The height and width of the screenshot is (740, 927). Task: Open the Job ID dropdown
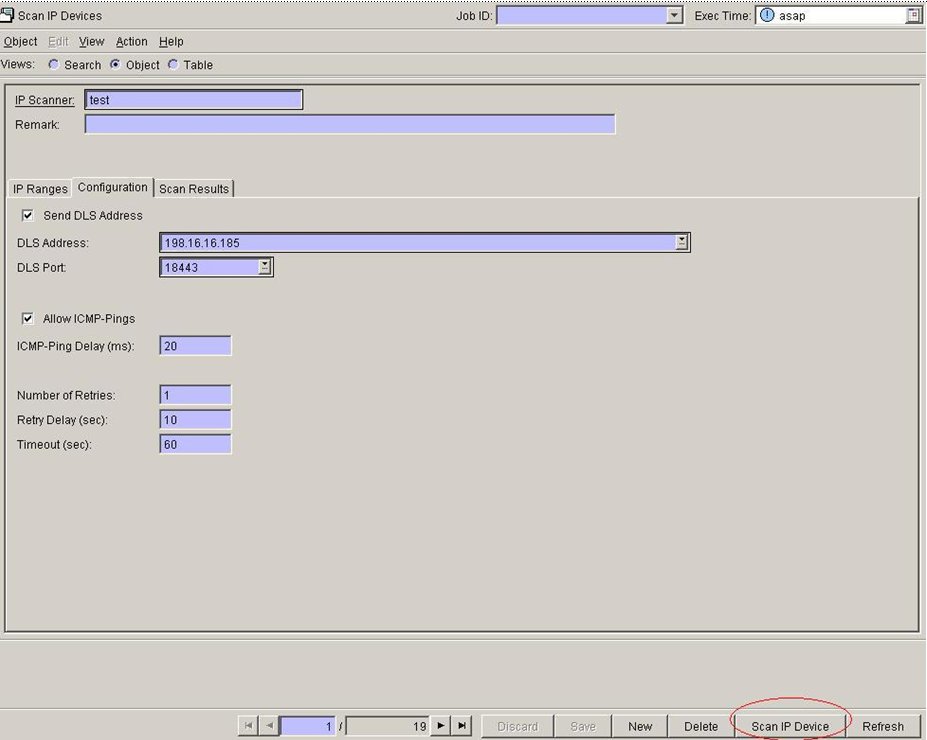coord(675,16)
